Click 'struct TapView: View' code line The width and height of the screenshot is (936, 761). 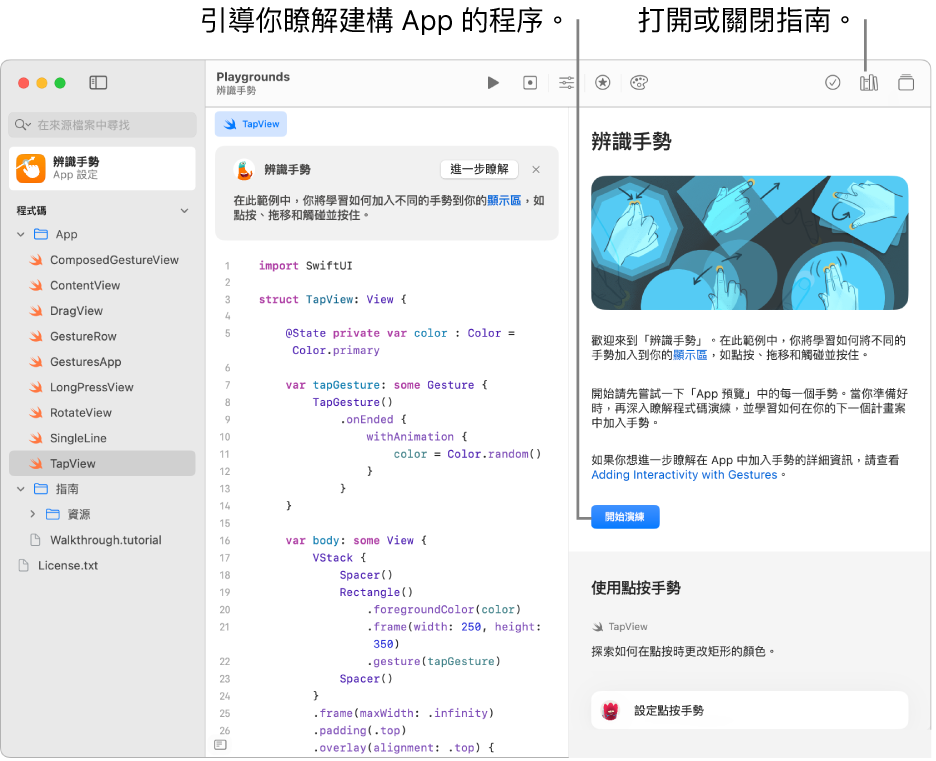pyautogui.click(x=332, y=300)
